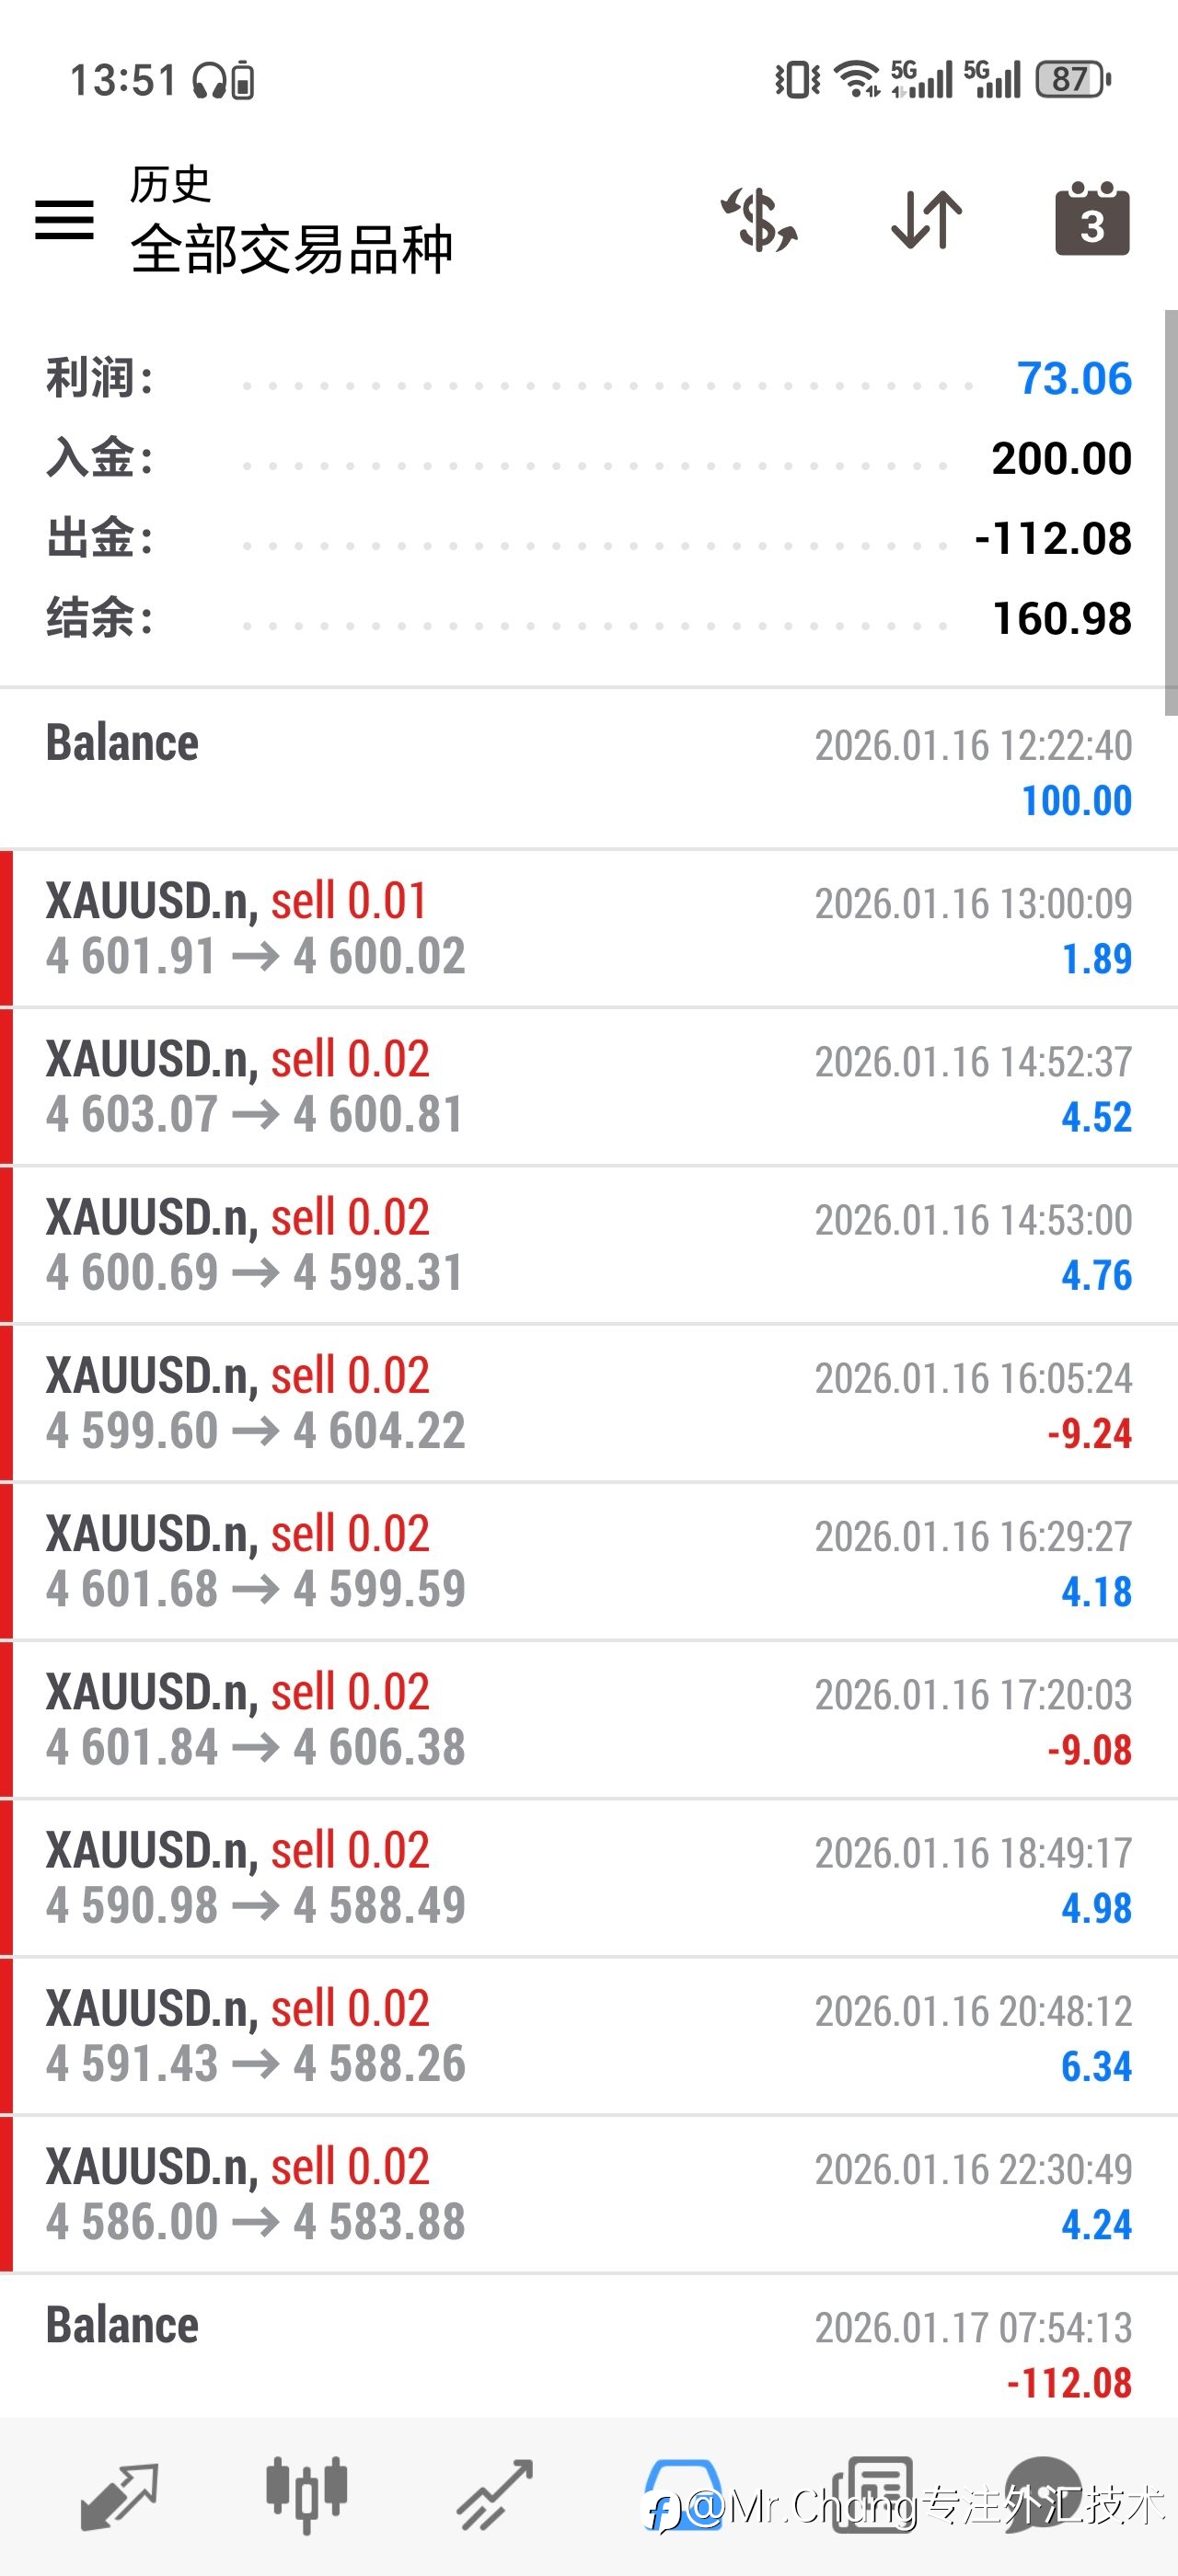Open the calendar date range picker
The height and width of the screenshot is (2576, 1178).
[1092, 219]
